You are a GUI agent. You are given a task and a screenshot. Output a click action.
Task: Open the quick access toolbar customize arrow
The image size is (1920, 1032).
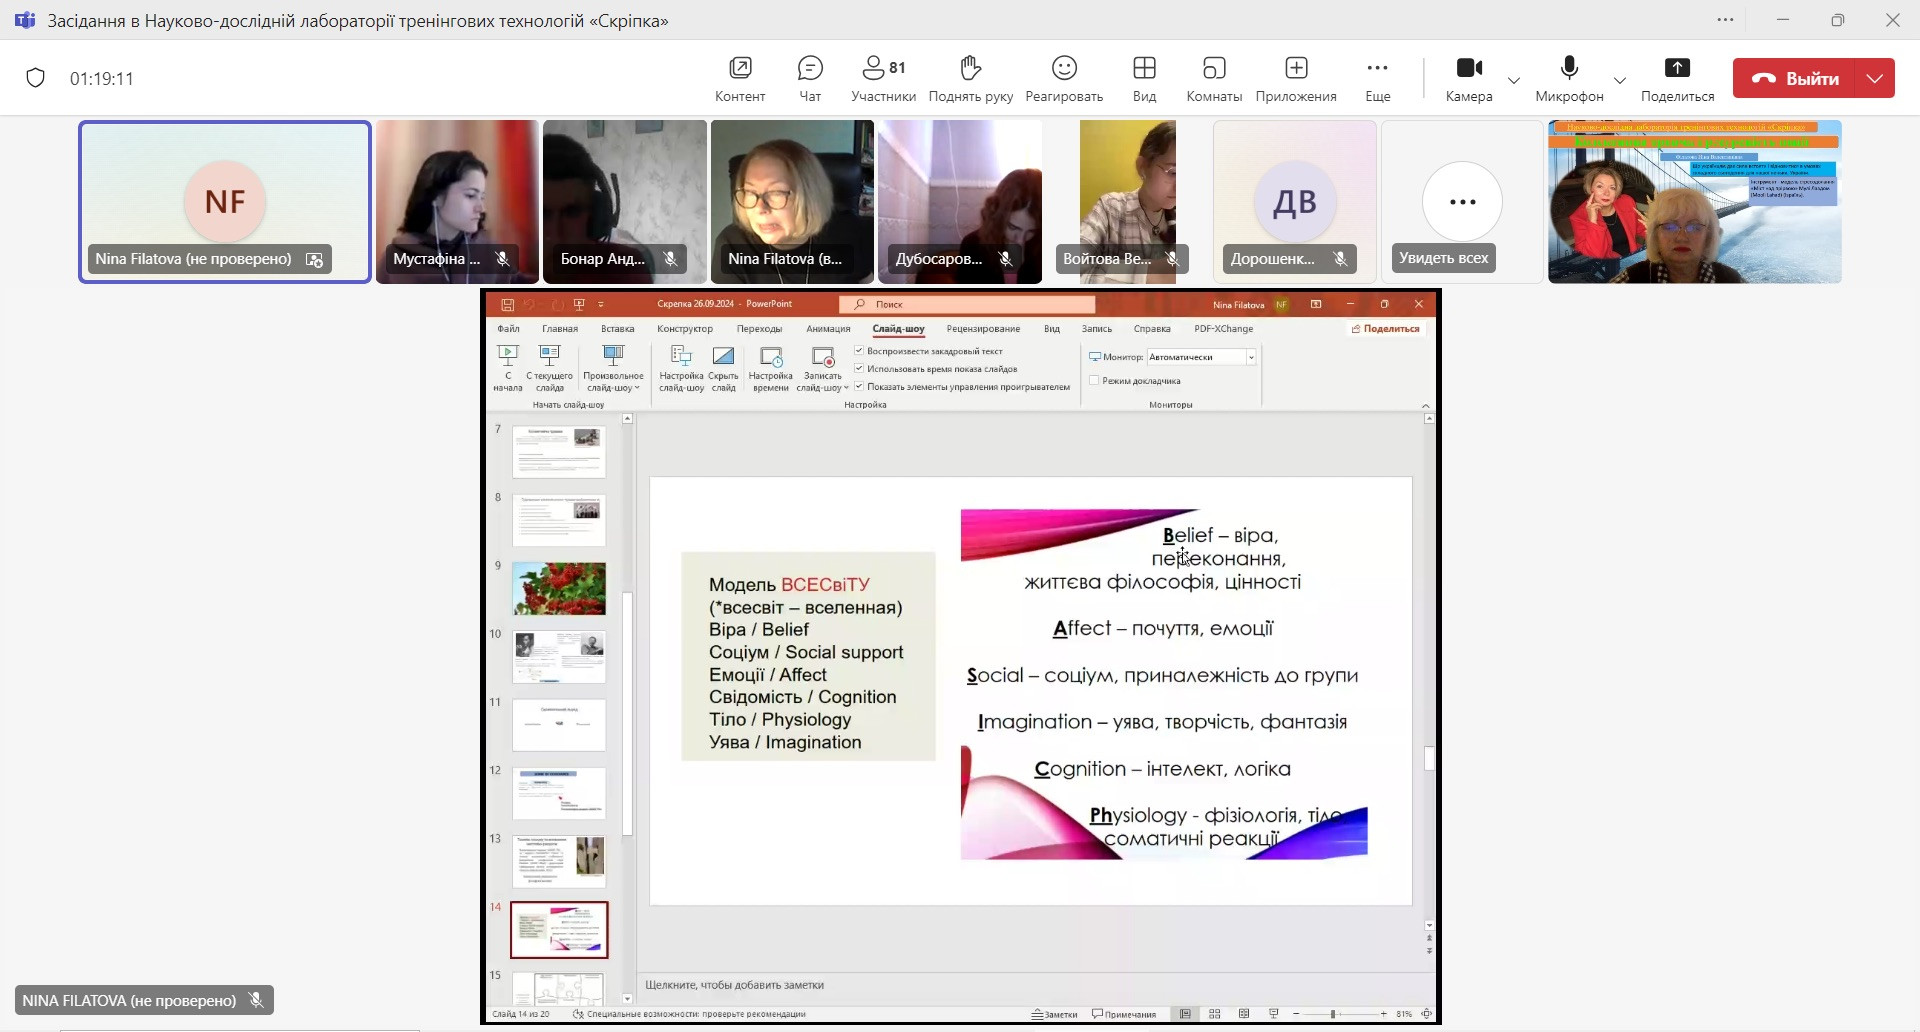pyautogui.click(x=601, y=304)
